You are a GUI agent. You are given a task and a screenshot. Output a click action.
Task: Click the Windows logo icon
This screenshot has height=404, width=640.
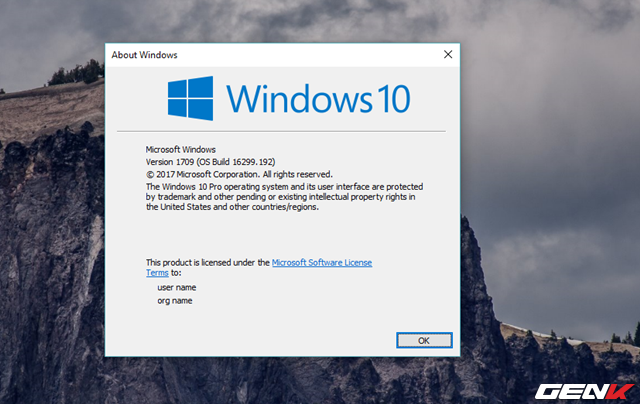[x=190, y=98]
